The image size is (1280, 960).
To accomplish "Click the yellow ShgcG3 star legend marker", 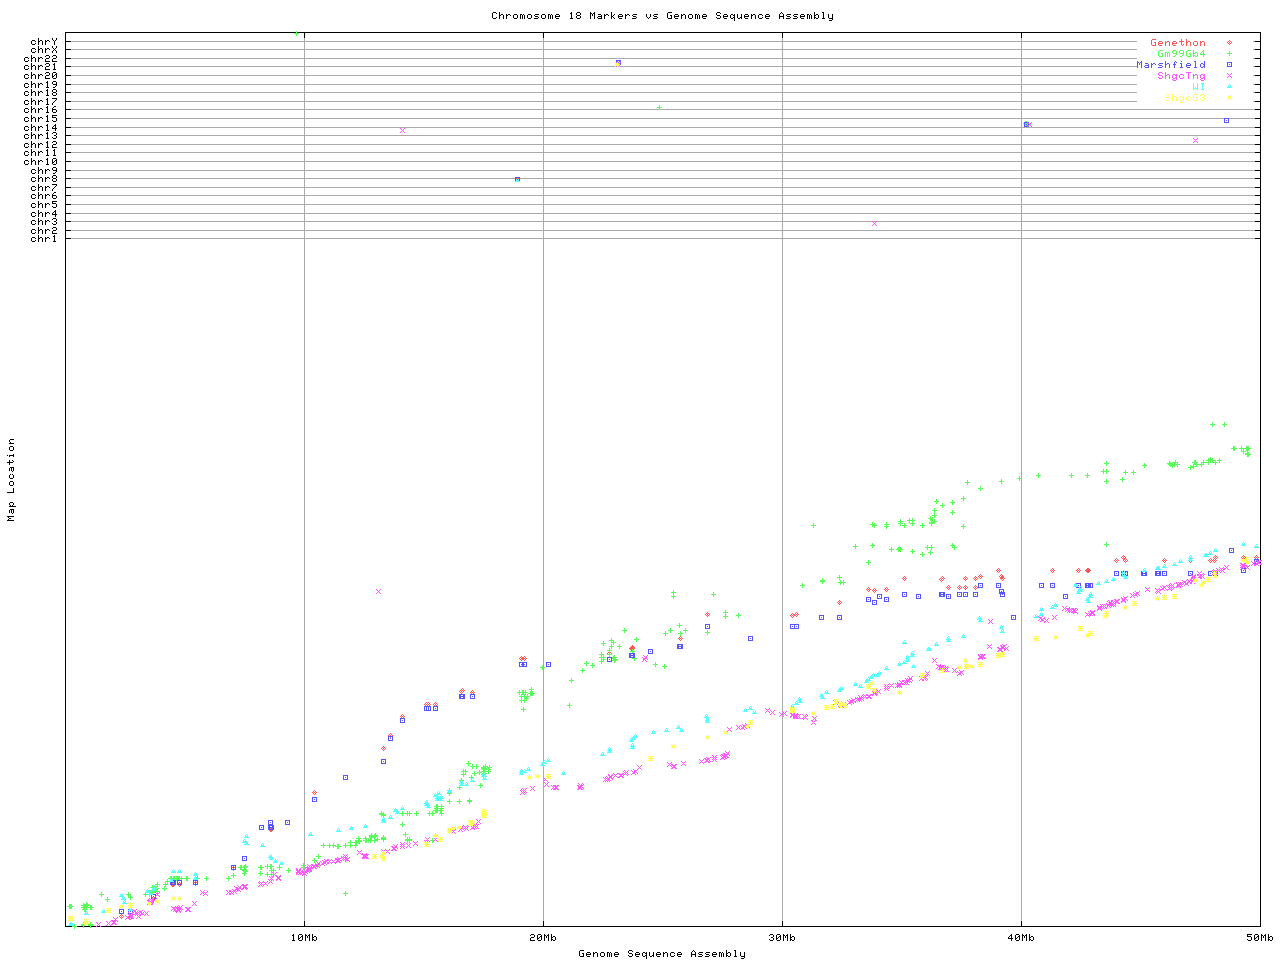I will pos(1229,98).
